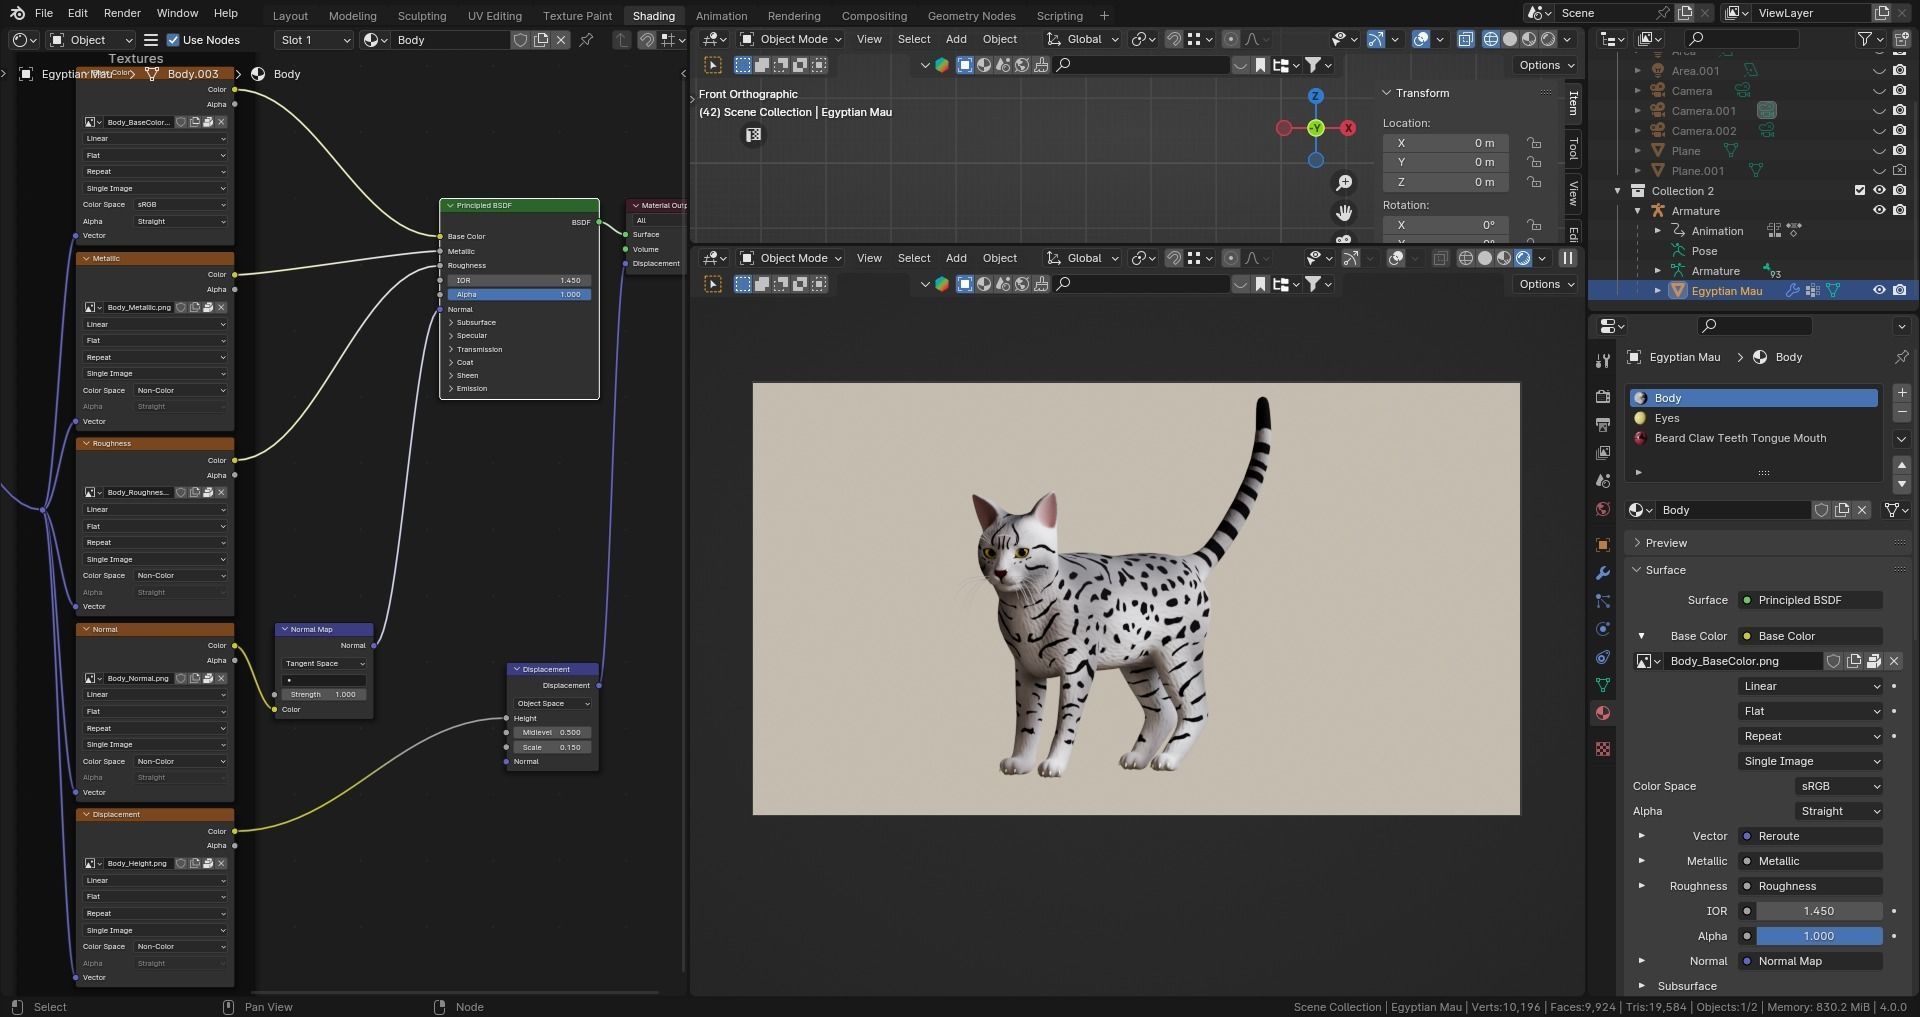
Task: Toggle render visibility for Plane.001
Action: [1899, 171]
